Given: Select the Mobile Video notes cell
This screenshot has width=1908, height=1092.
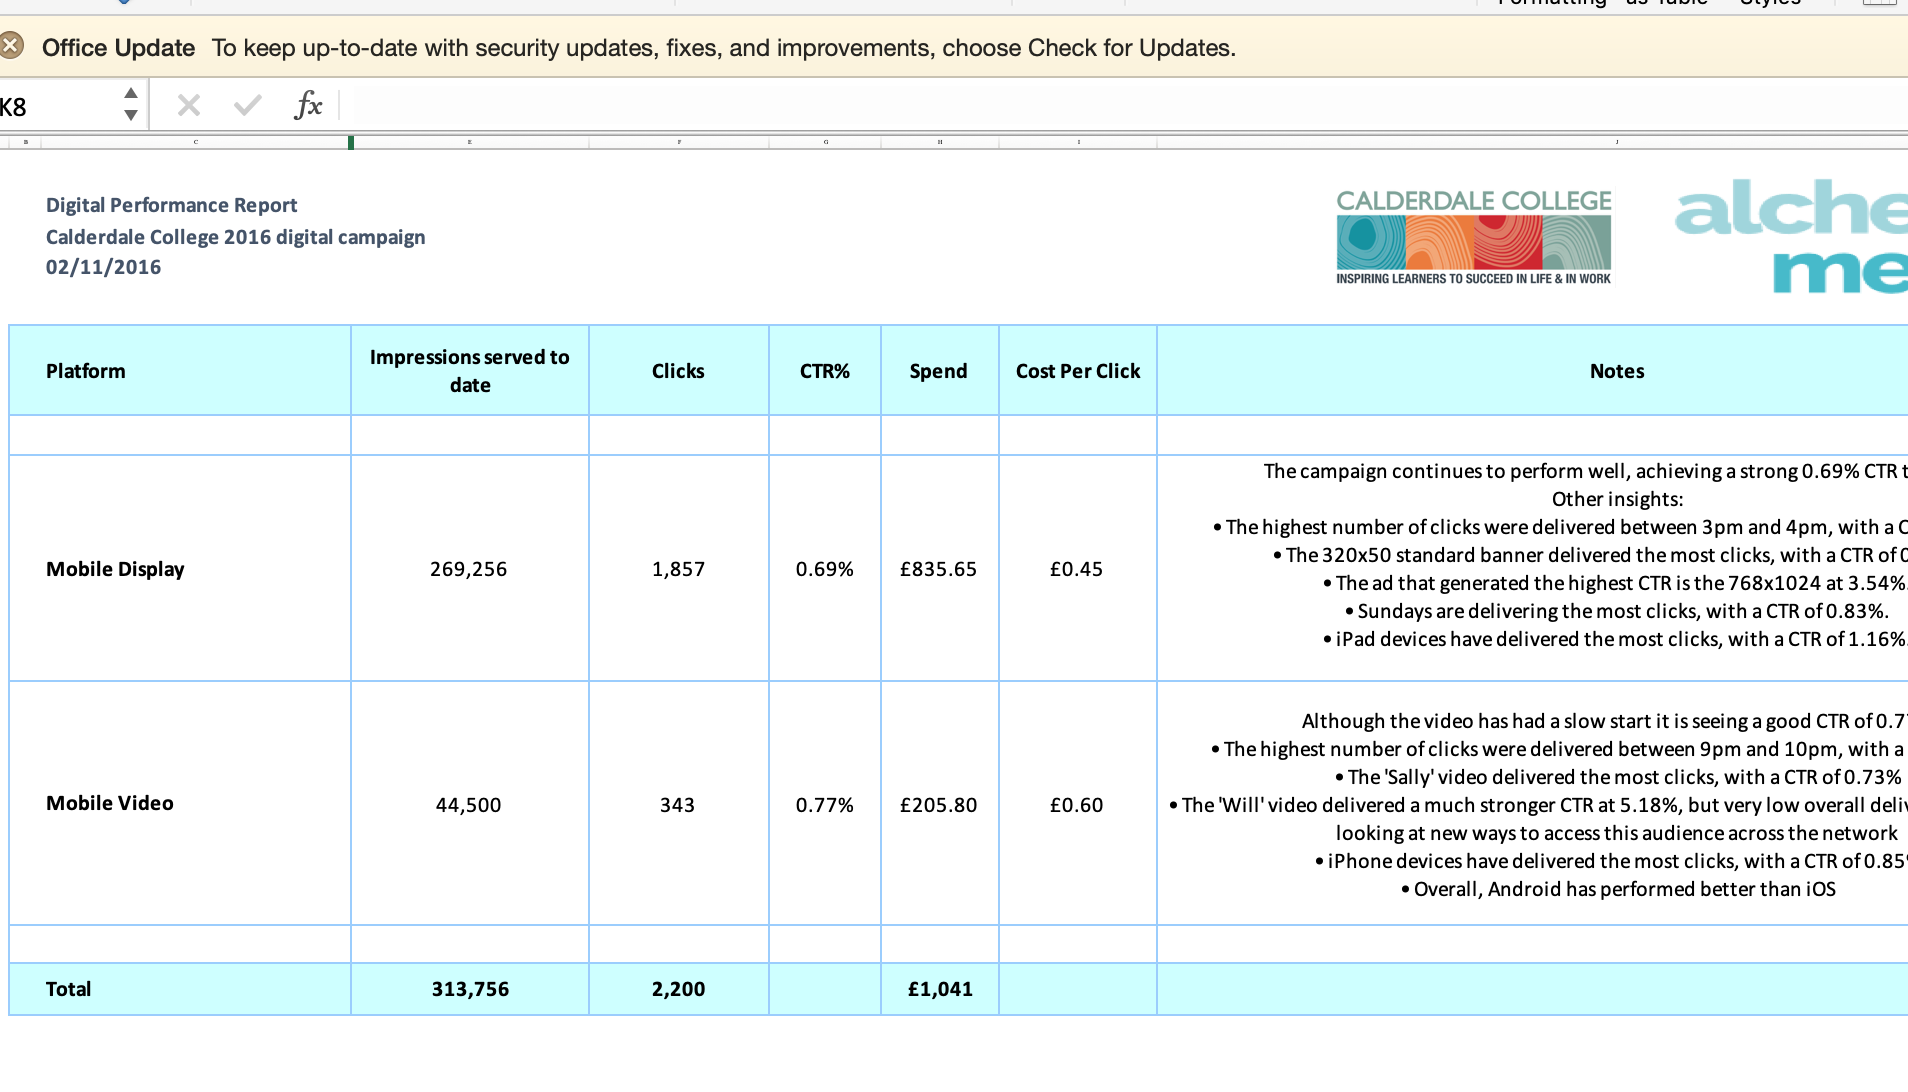Looking at the screenshot, I should click(1533, 803).
